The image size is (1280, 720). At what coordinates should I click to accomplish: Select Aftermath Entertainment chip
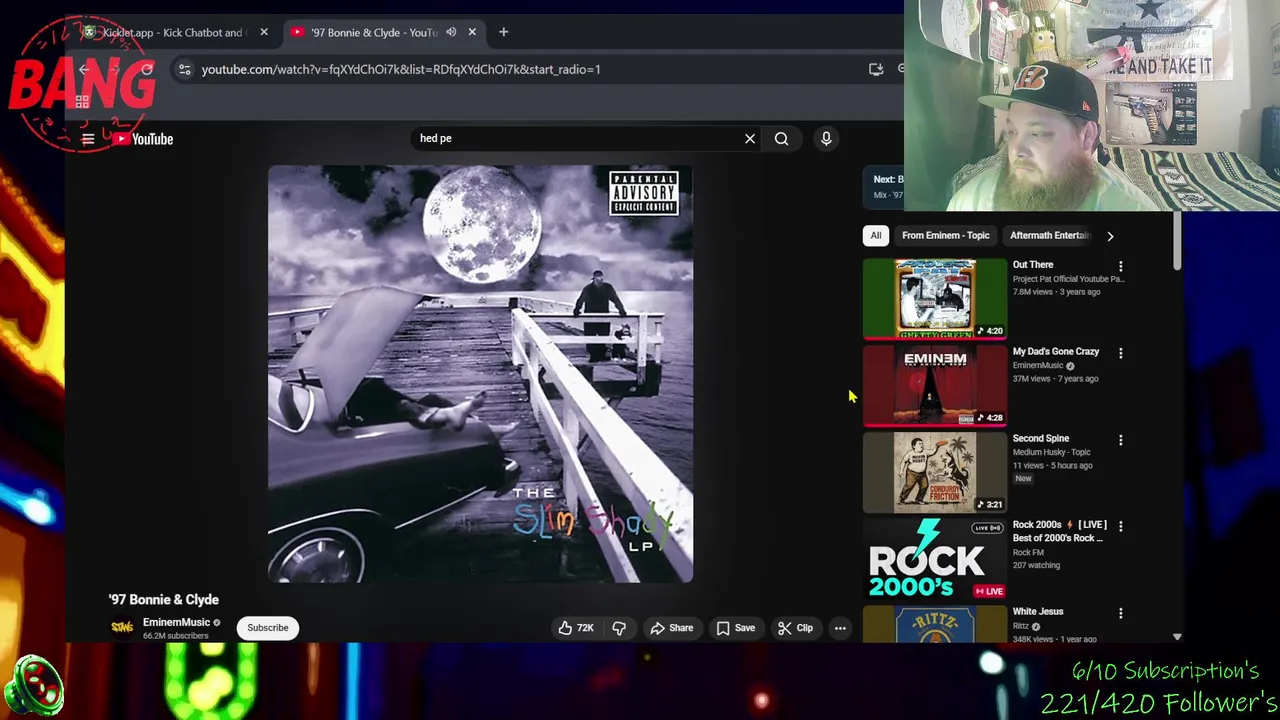1049,236
